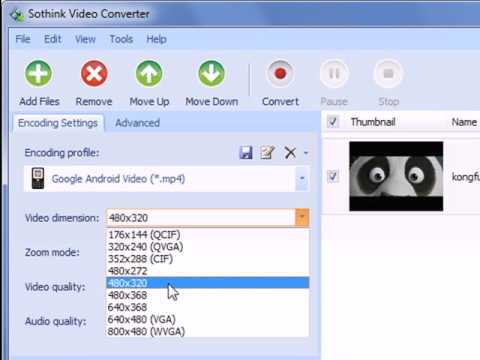Viewport: 480px width, 360px height.
Task: Open the small arrow beside profile delete icon
Action: (306, 153)
